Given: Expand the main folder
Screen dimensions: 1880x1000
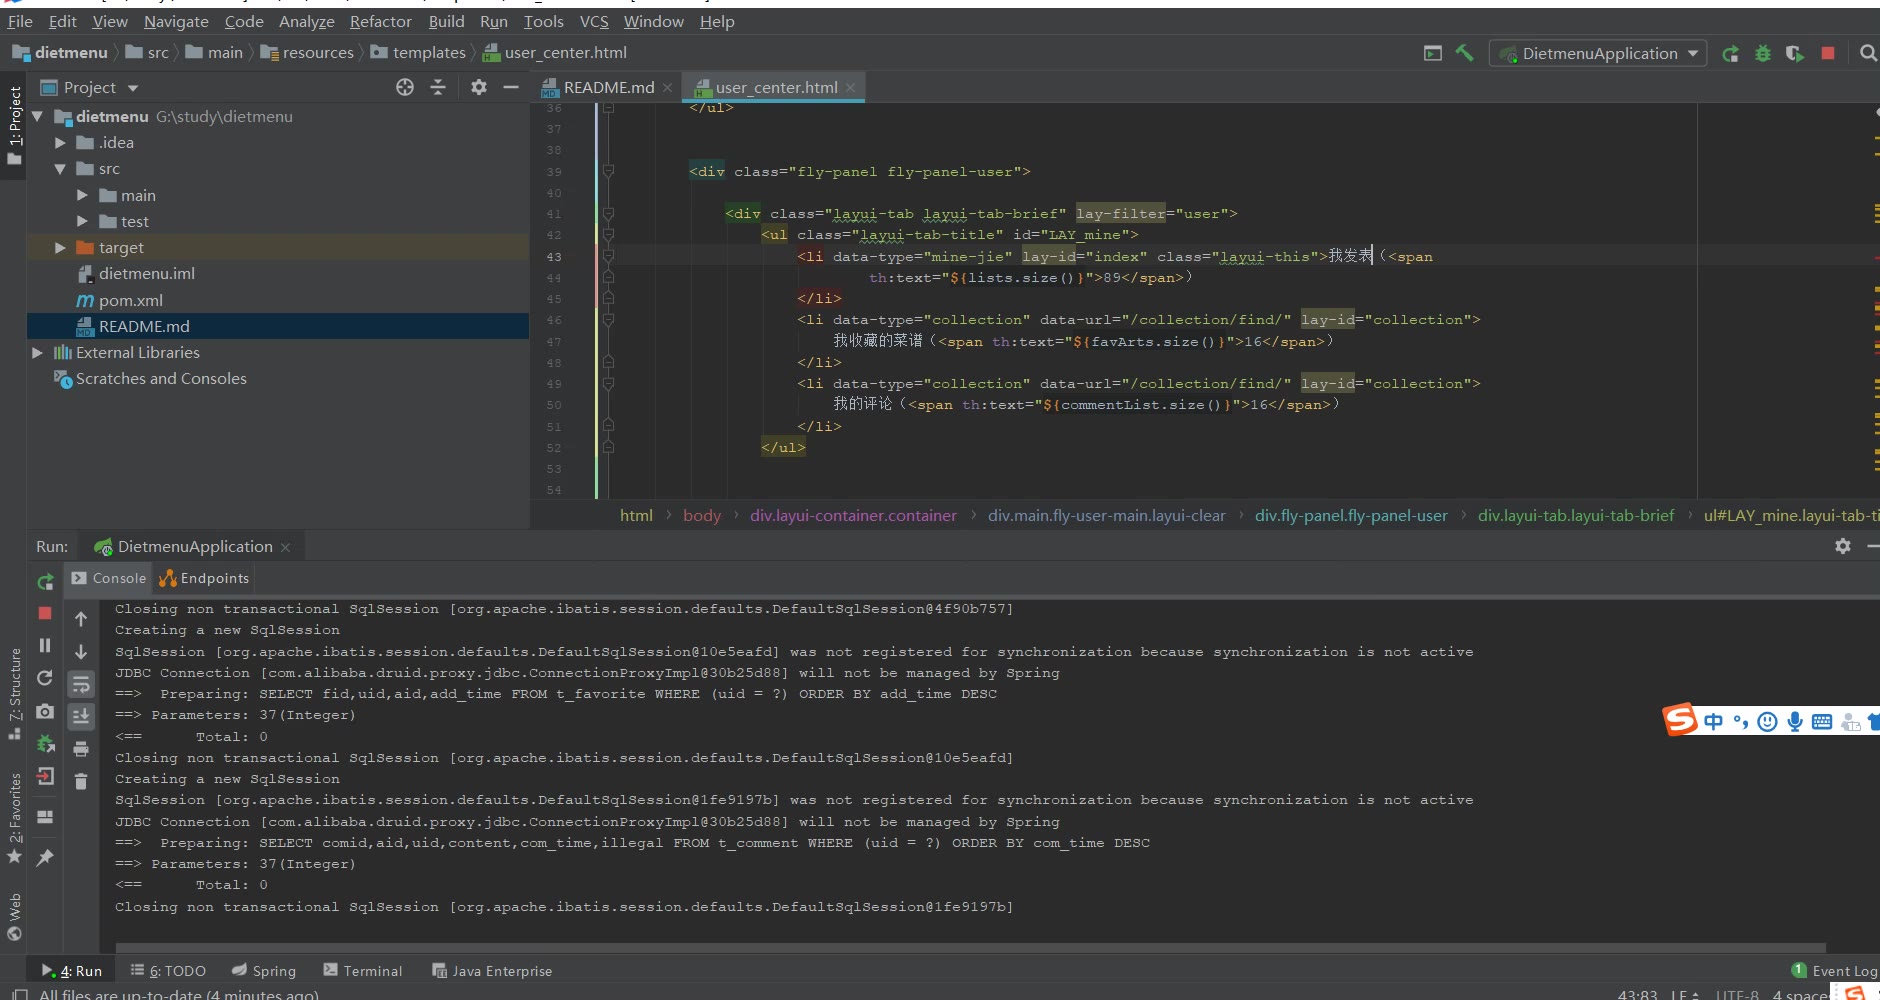Looking at the screenshot, I should click(82, 195).
